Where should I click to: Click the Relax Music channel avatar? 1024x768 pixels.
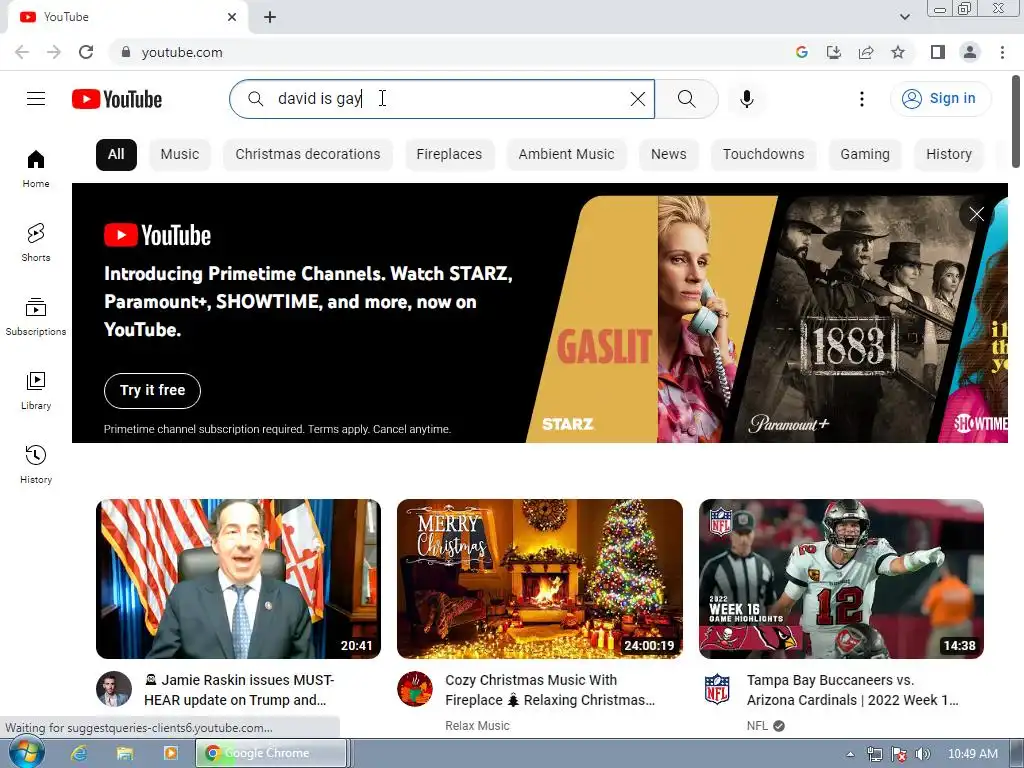click(415, 689)
